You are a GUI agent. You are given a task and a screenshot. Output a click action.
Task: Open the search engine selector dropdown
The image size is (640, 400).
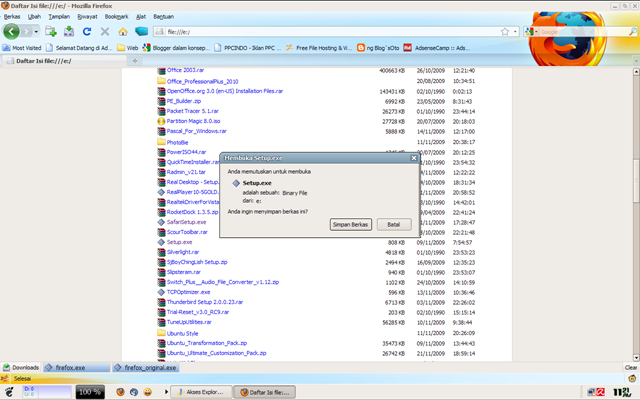click(531, 32)
